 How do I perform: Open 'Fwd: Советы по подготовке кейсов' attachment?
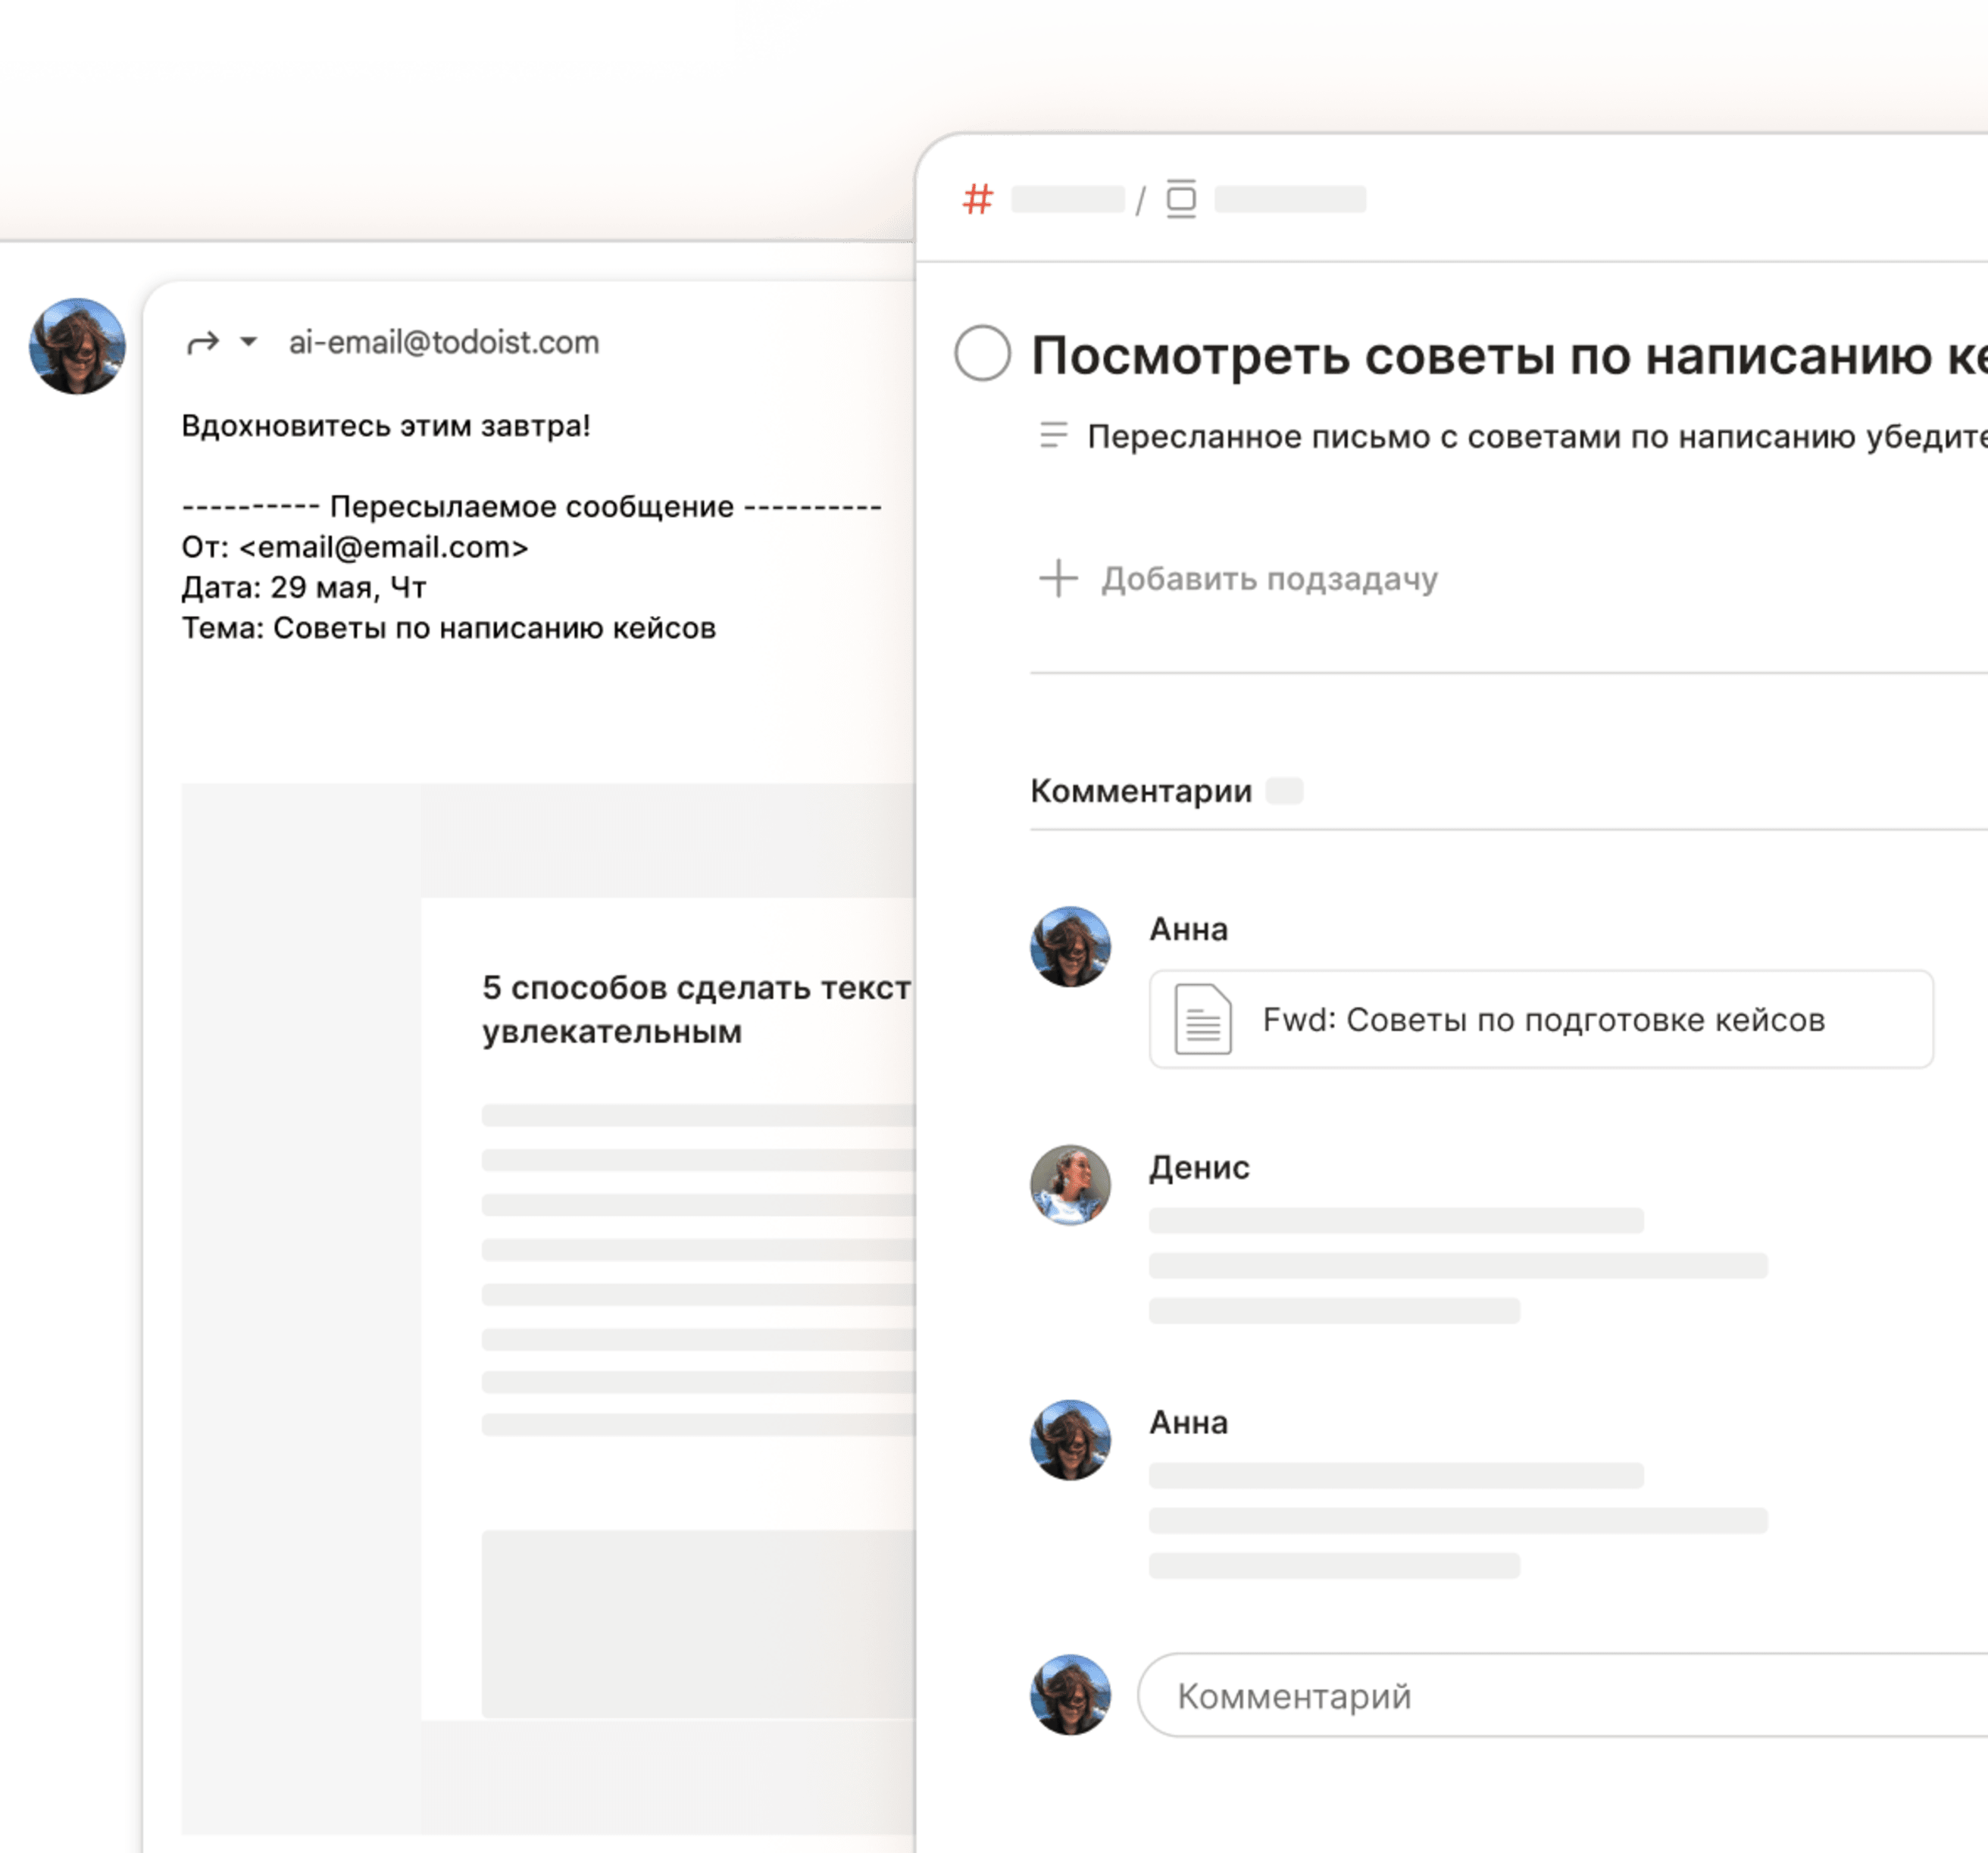[1542, 1019]
